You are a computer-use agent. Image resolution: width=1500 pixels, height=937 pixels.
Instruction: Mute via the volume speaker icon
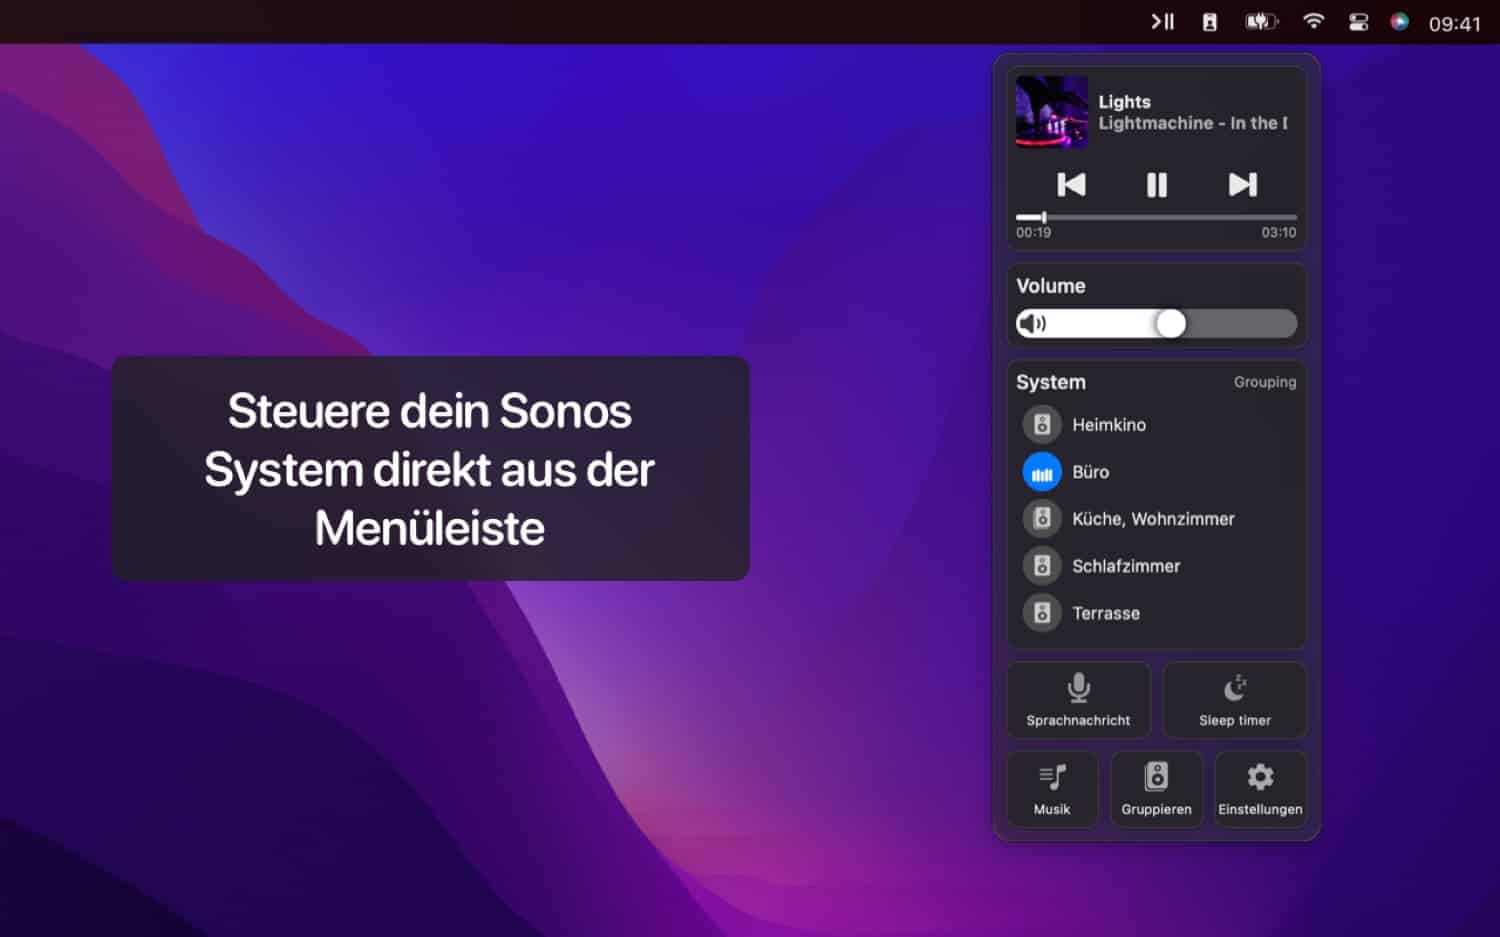tap(1033, 323)
